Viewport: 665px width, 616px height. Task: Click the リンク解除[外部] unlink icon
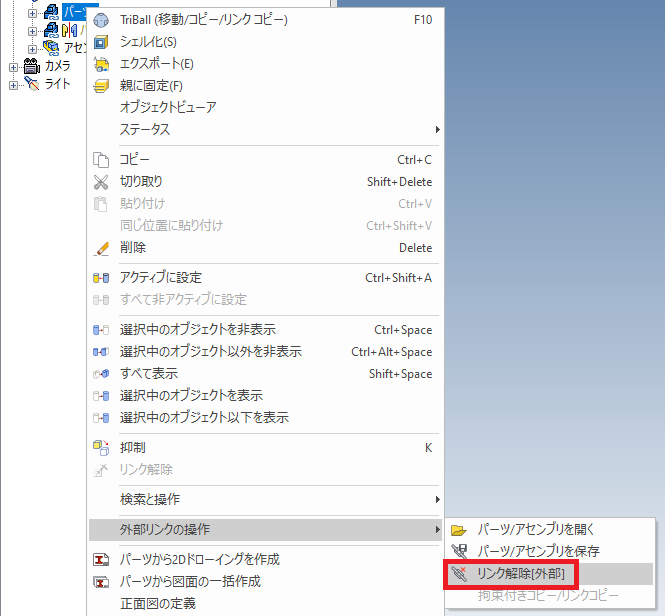pos(459,574)
